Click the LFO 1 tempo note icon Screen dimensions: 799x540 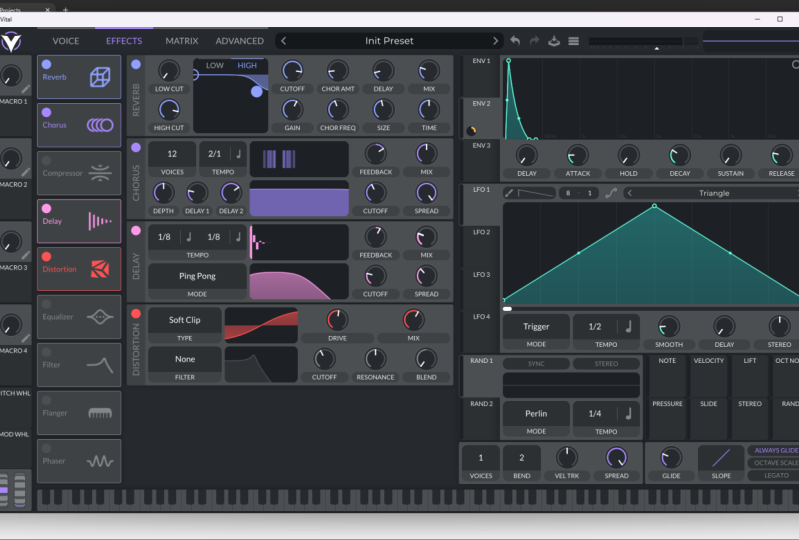[x=628, y=327]
